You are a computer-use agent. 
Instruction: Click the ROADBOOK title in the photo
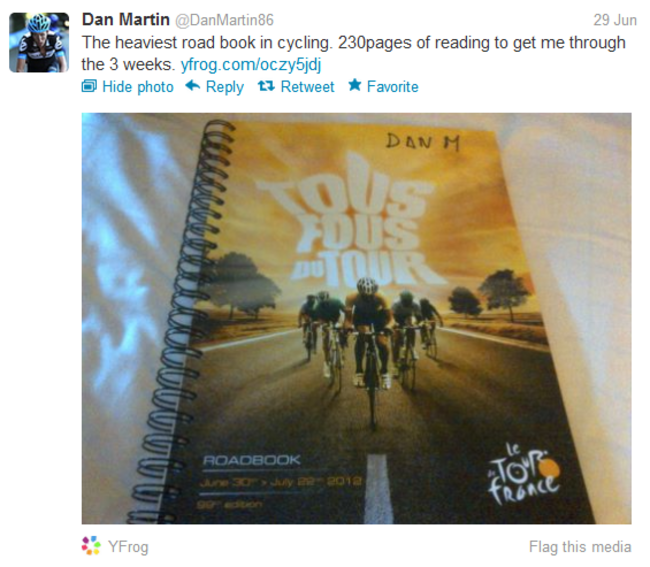(252, 460)
